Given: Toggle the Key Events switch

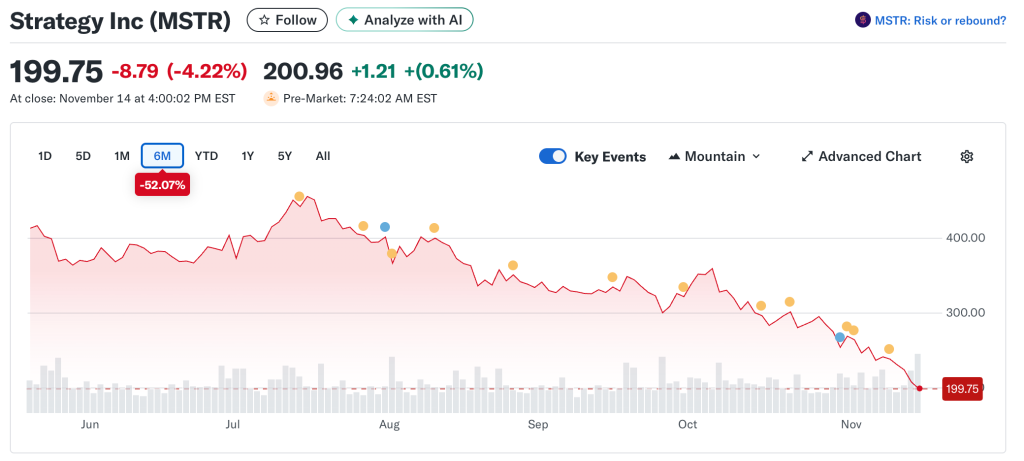Looking at the screenshot, I should 552,157.
